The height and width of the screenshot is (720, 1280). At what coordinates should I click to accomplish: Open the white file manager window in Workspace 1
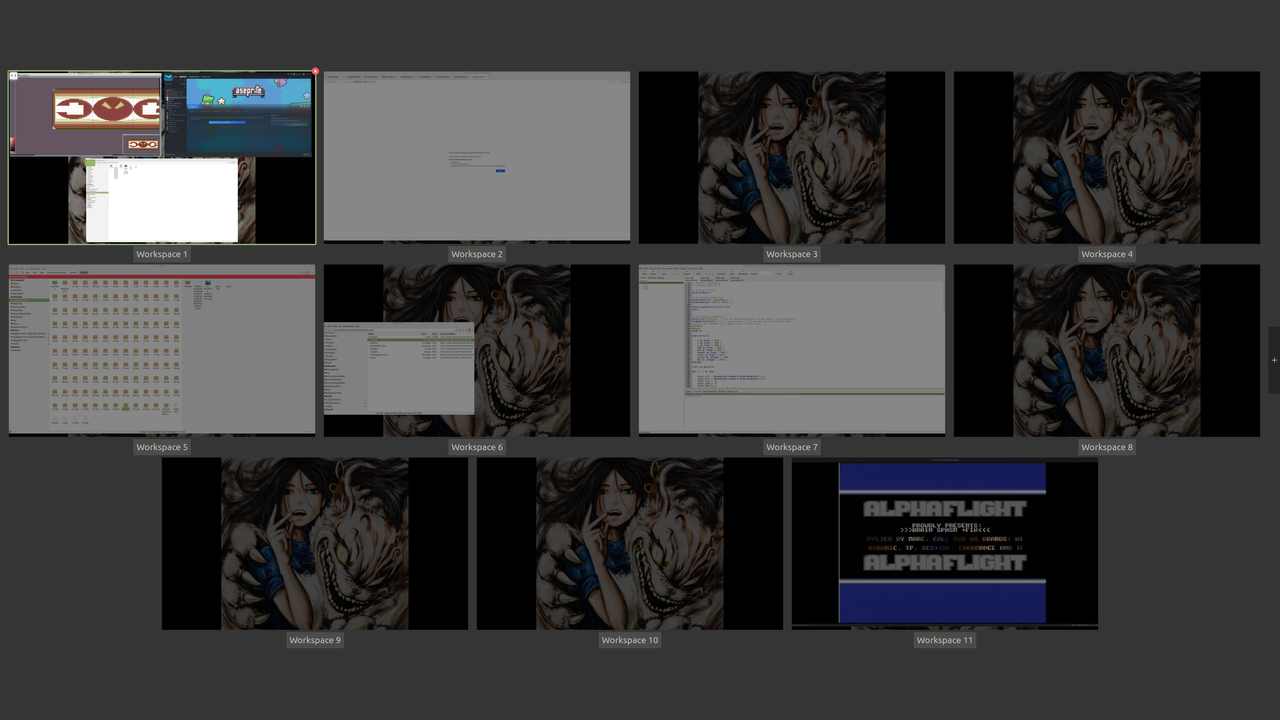[161, 200]
